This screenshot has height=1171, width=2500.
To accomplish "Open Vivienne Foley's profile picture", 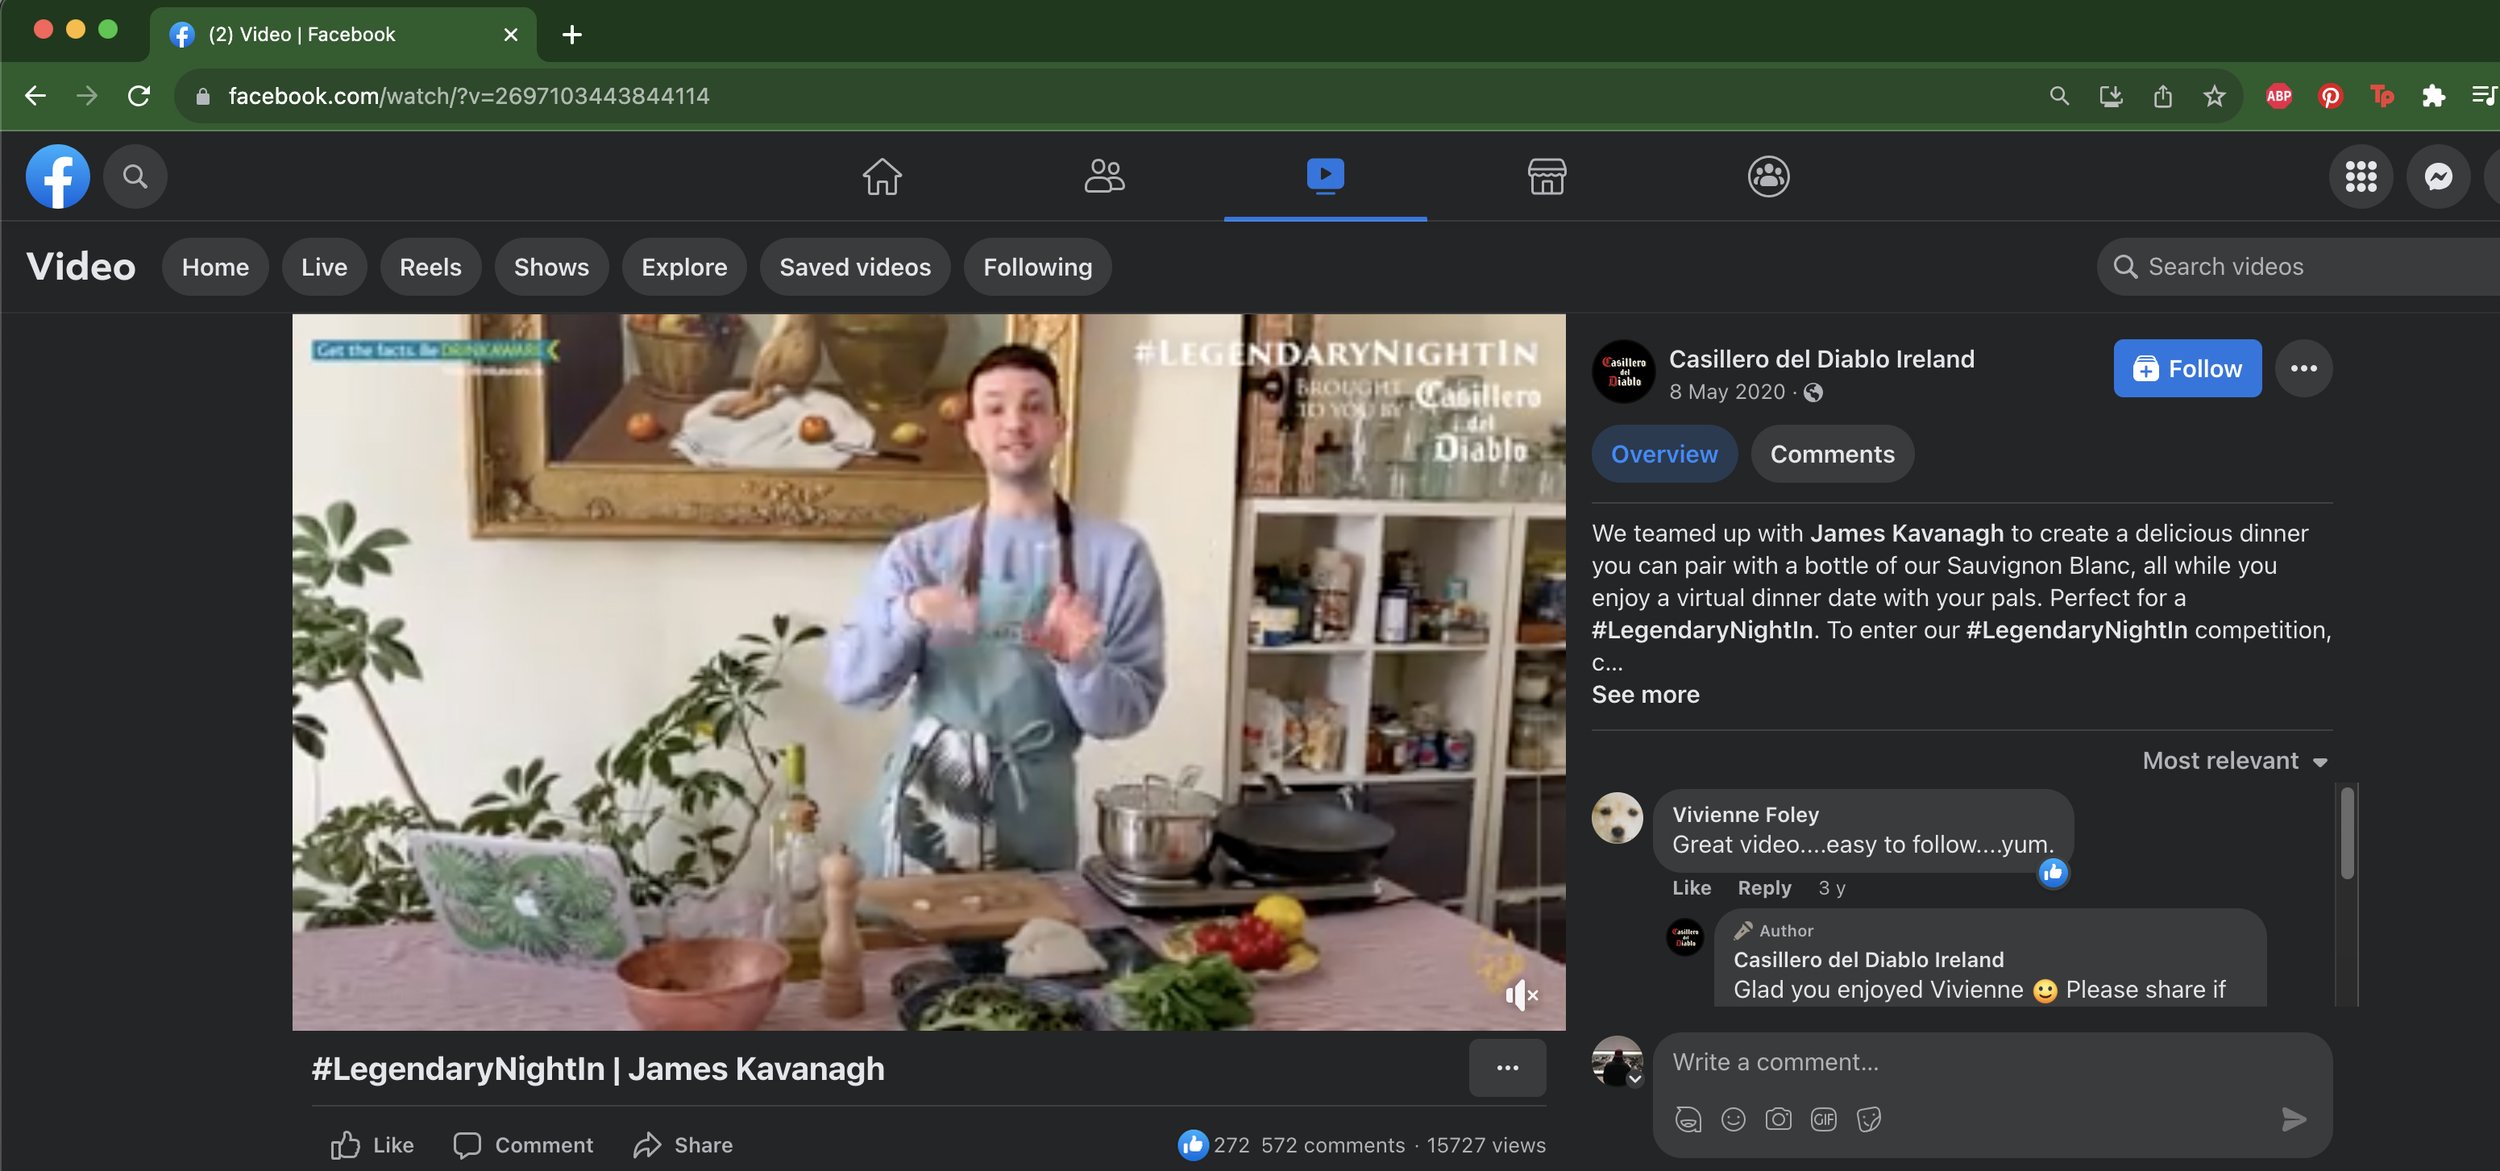I will click(x=1617, y=818).
